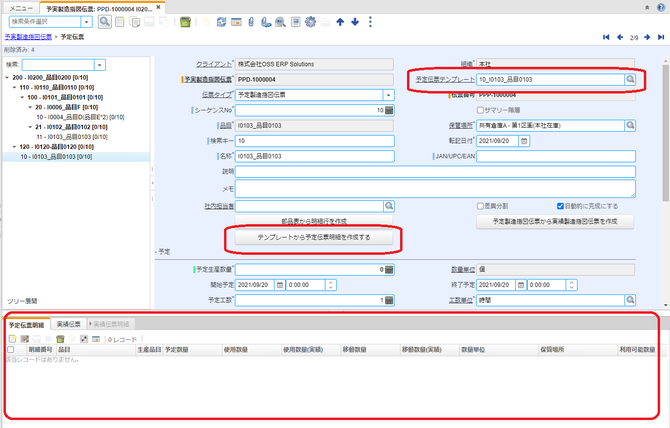The image size is (670, 428).
Task: Open lookup for 予定伝票テンプレート field
Action: click(x=630, y=79)
